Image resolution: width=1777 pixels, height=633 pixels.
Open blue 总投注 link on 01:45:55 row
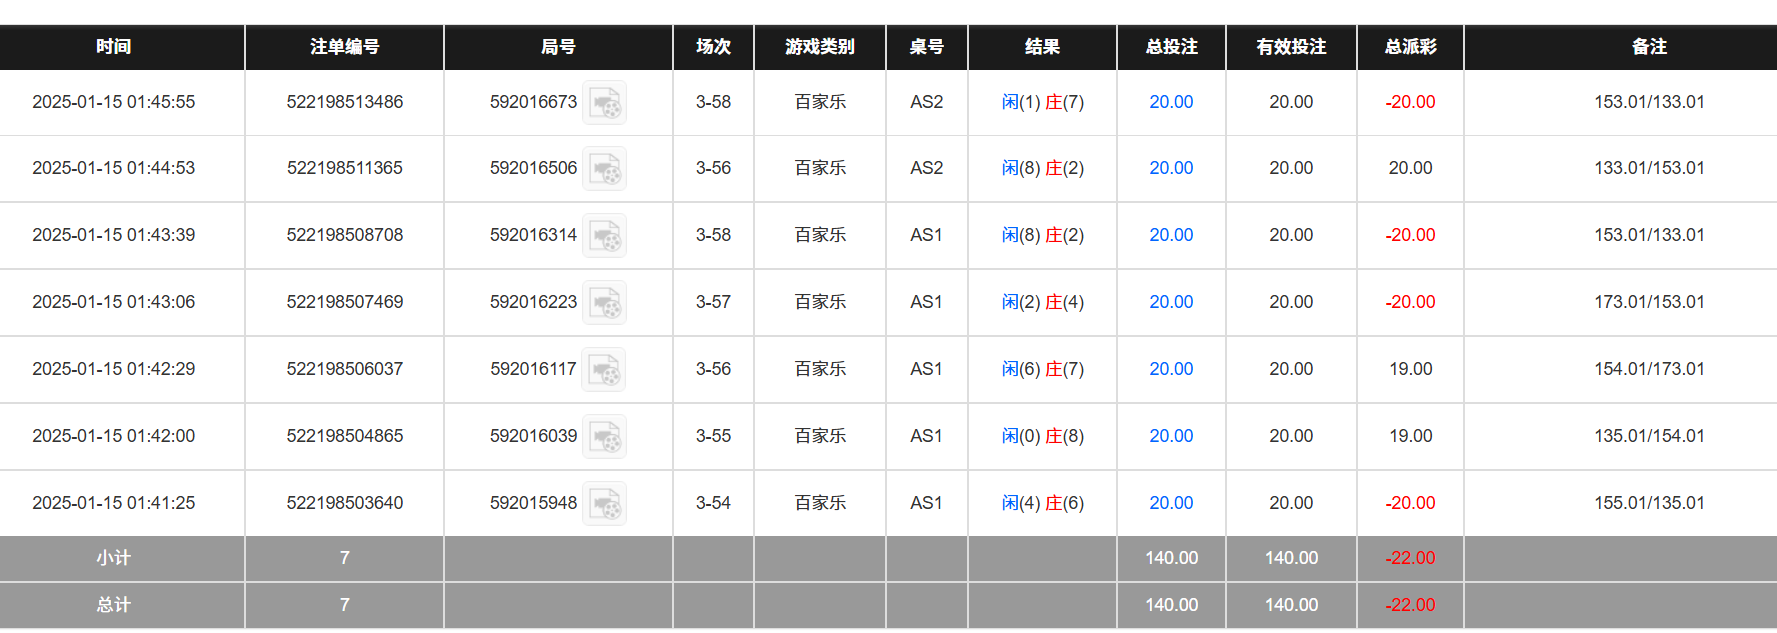(1171, 102)
